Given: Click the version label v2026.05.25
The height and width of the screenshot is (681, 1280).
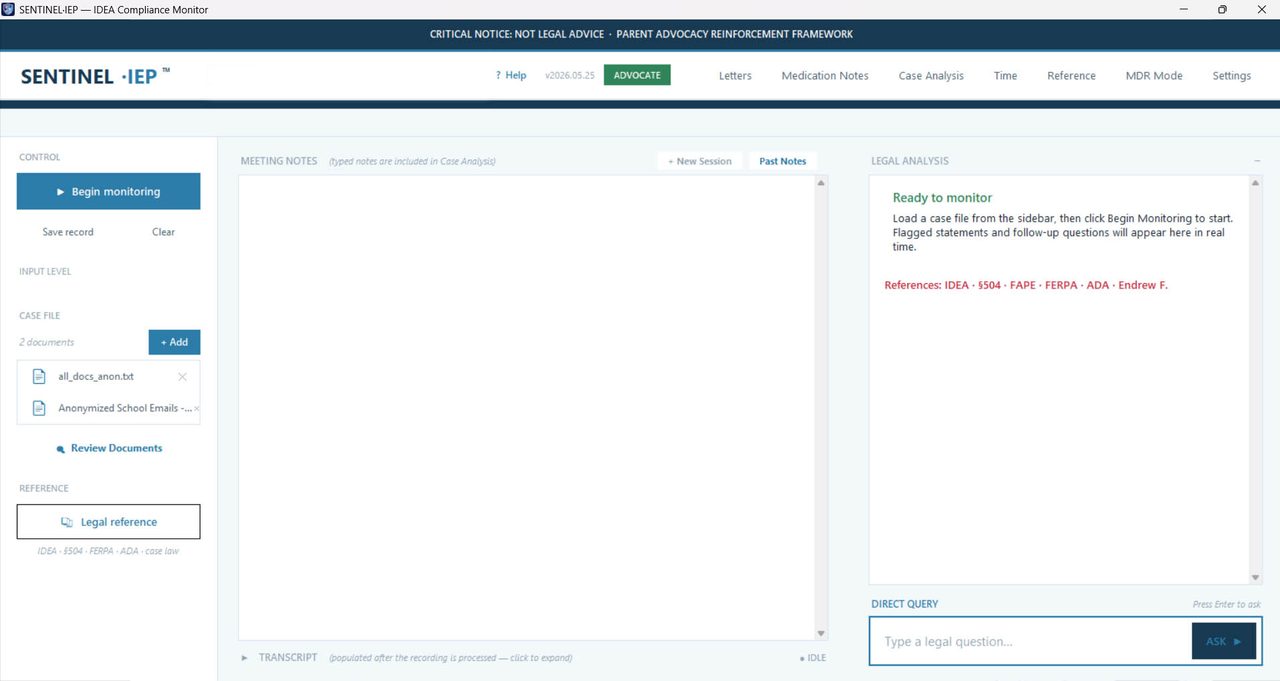Looking at the screenshot, I should [570, 75].
